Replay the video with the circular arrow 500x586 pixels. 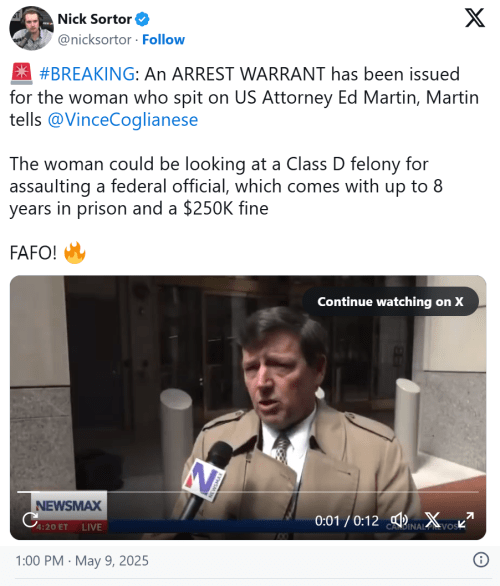(30, 519)
